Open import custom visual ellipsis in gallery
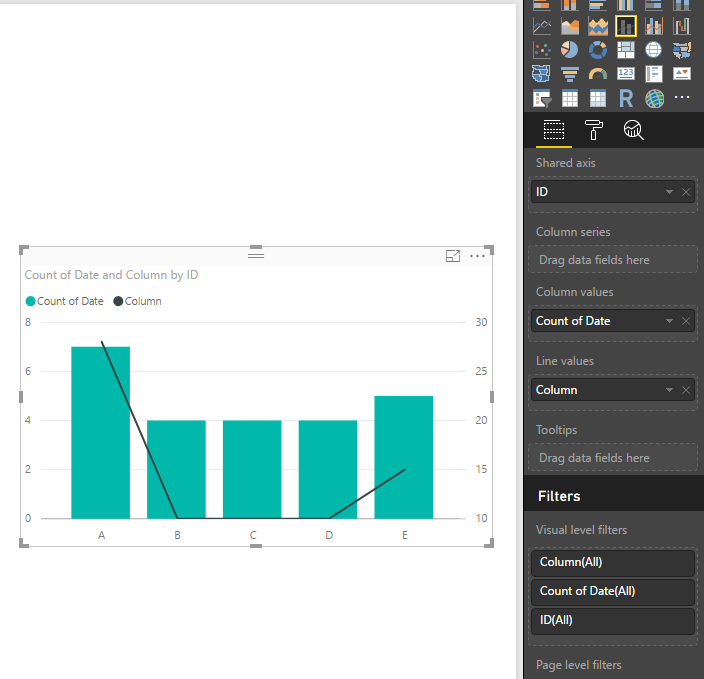 [682, 97]
